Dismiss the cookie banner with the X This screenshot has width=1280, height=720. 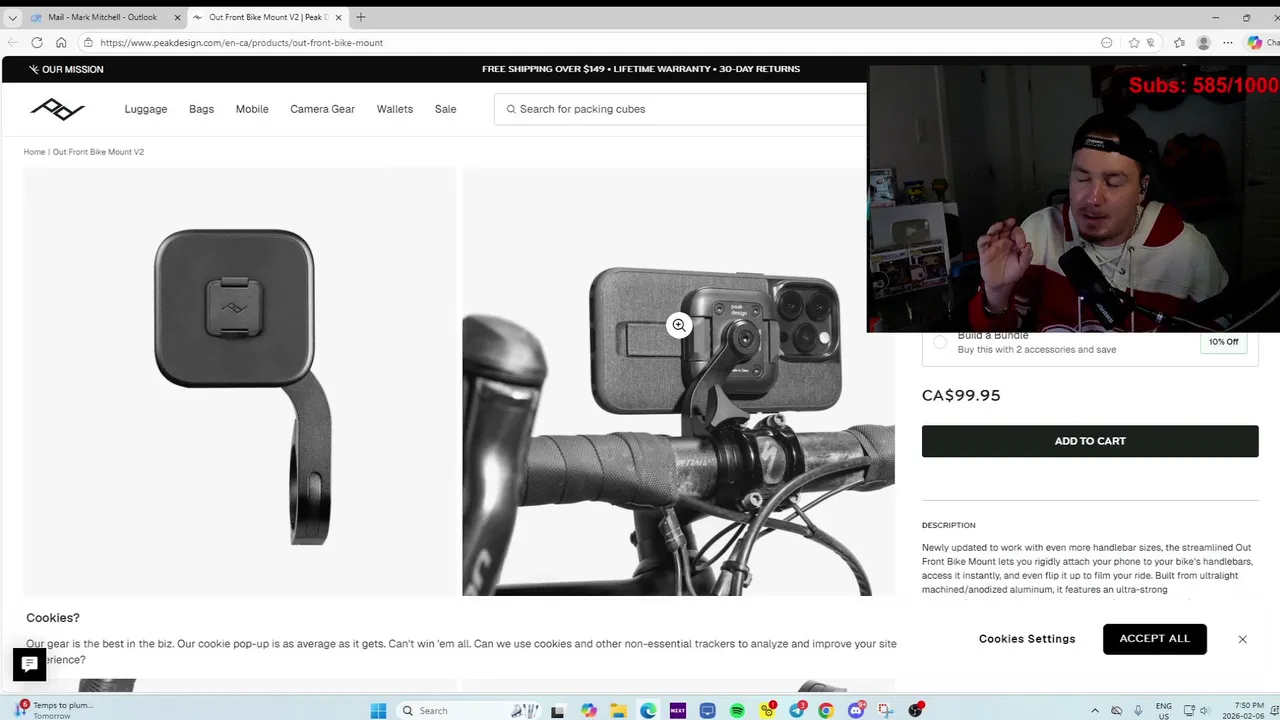pyautogui.click(x=1242, y=639)
